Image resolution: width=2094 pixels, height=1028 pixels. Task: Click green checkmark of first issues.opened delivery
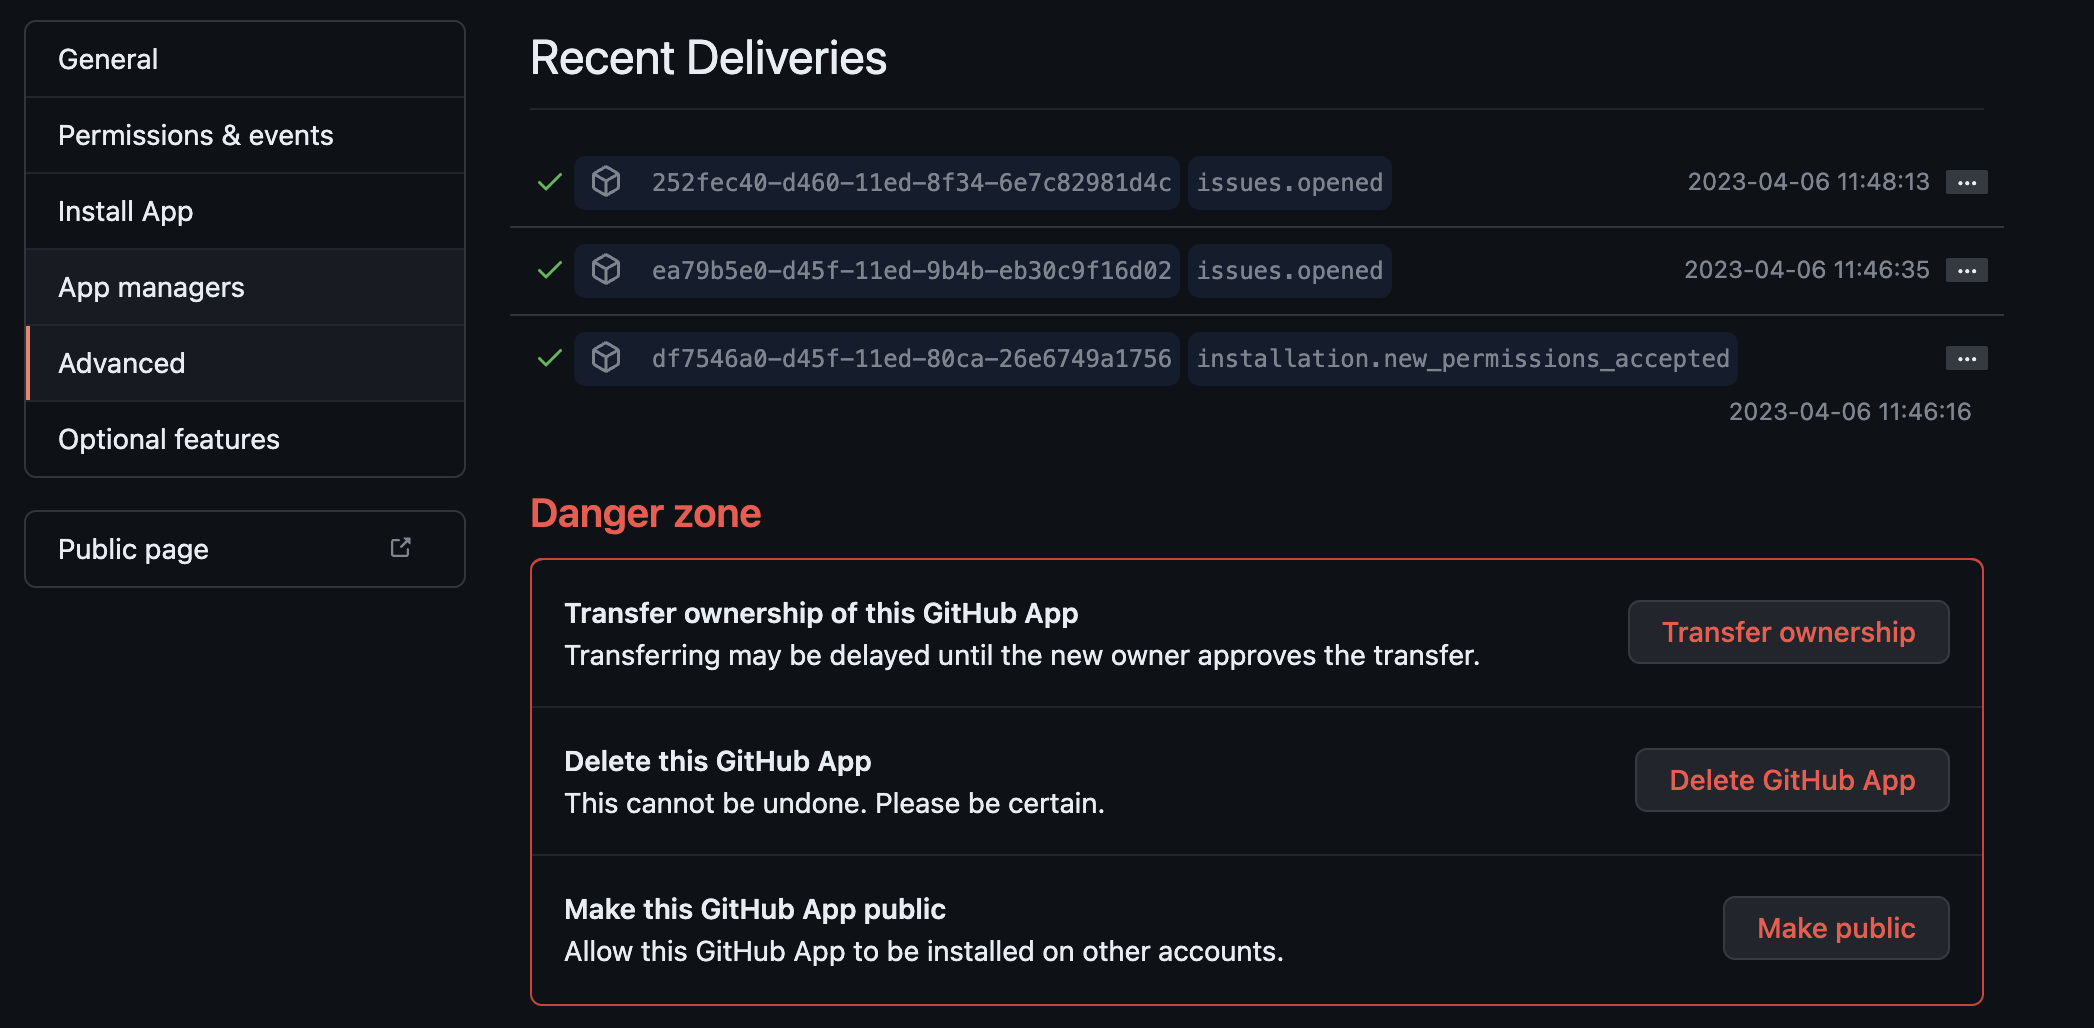click(x=550, y=182)
